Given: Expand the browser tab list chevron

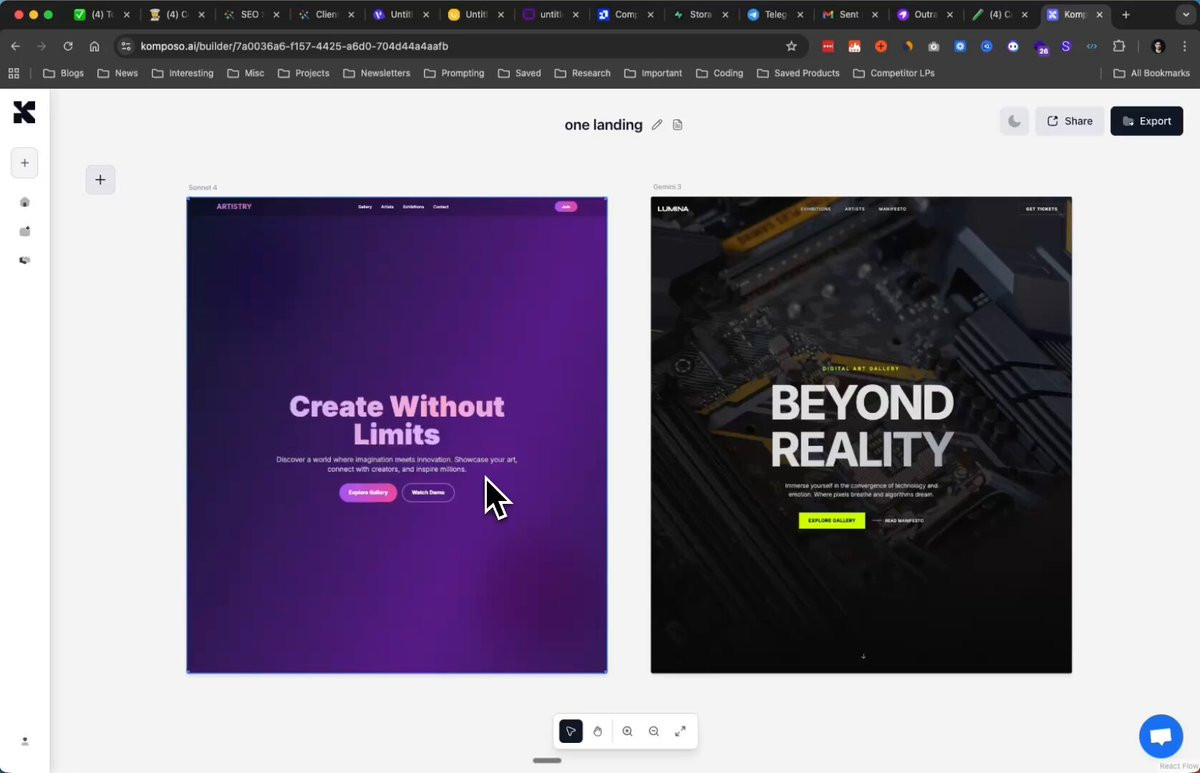Looking at the screenshot, I should coord(1184,15).
